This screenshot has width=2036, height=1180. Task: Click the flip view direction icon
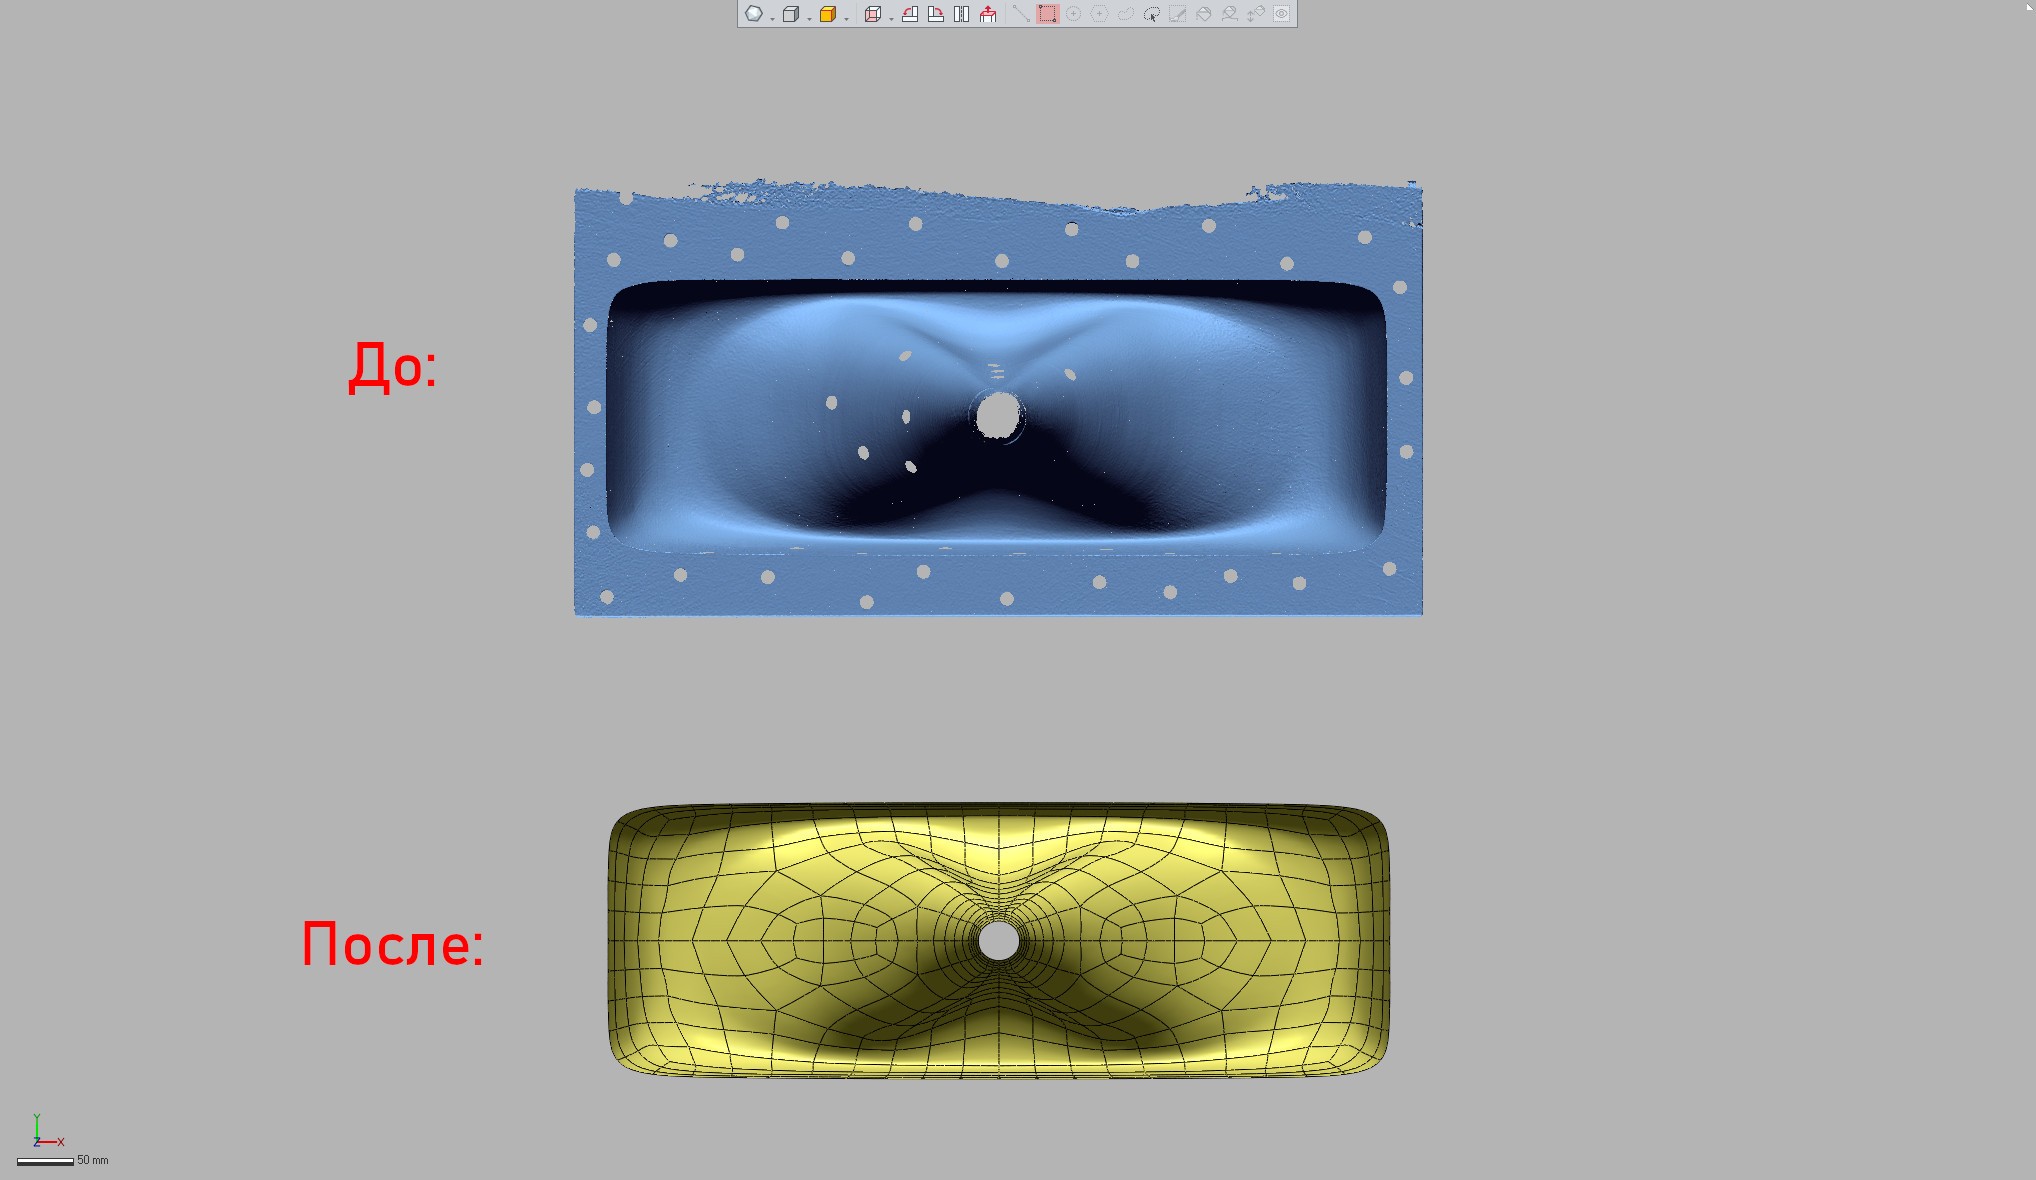[961, 14]
